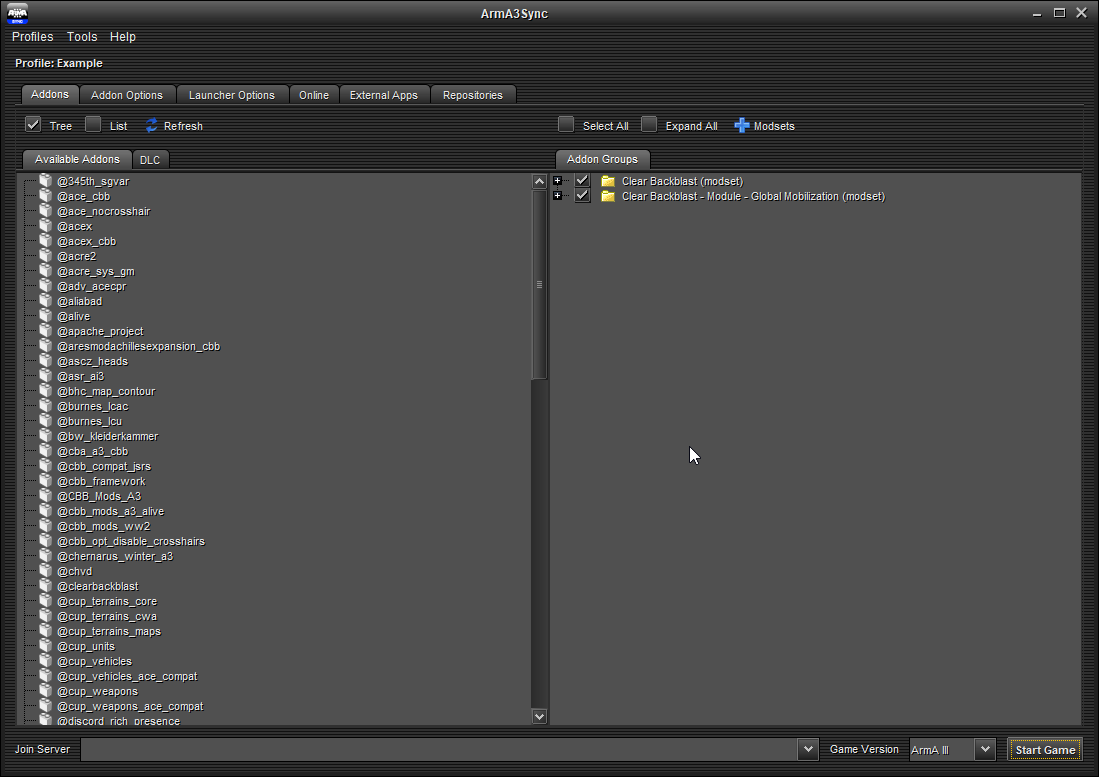Click the blue plus Modsets icon
This screenshot has height=777, width=1099.
742,125
